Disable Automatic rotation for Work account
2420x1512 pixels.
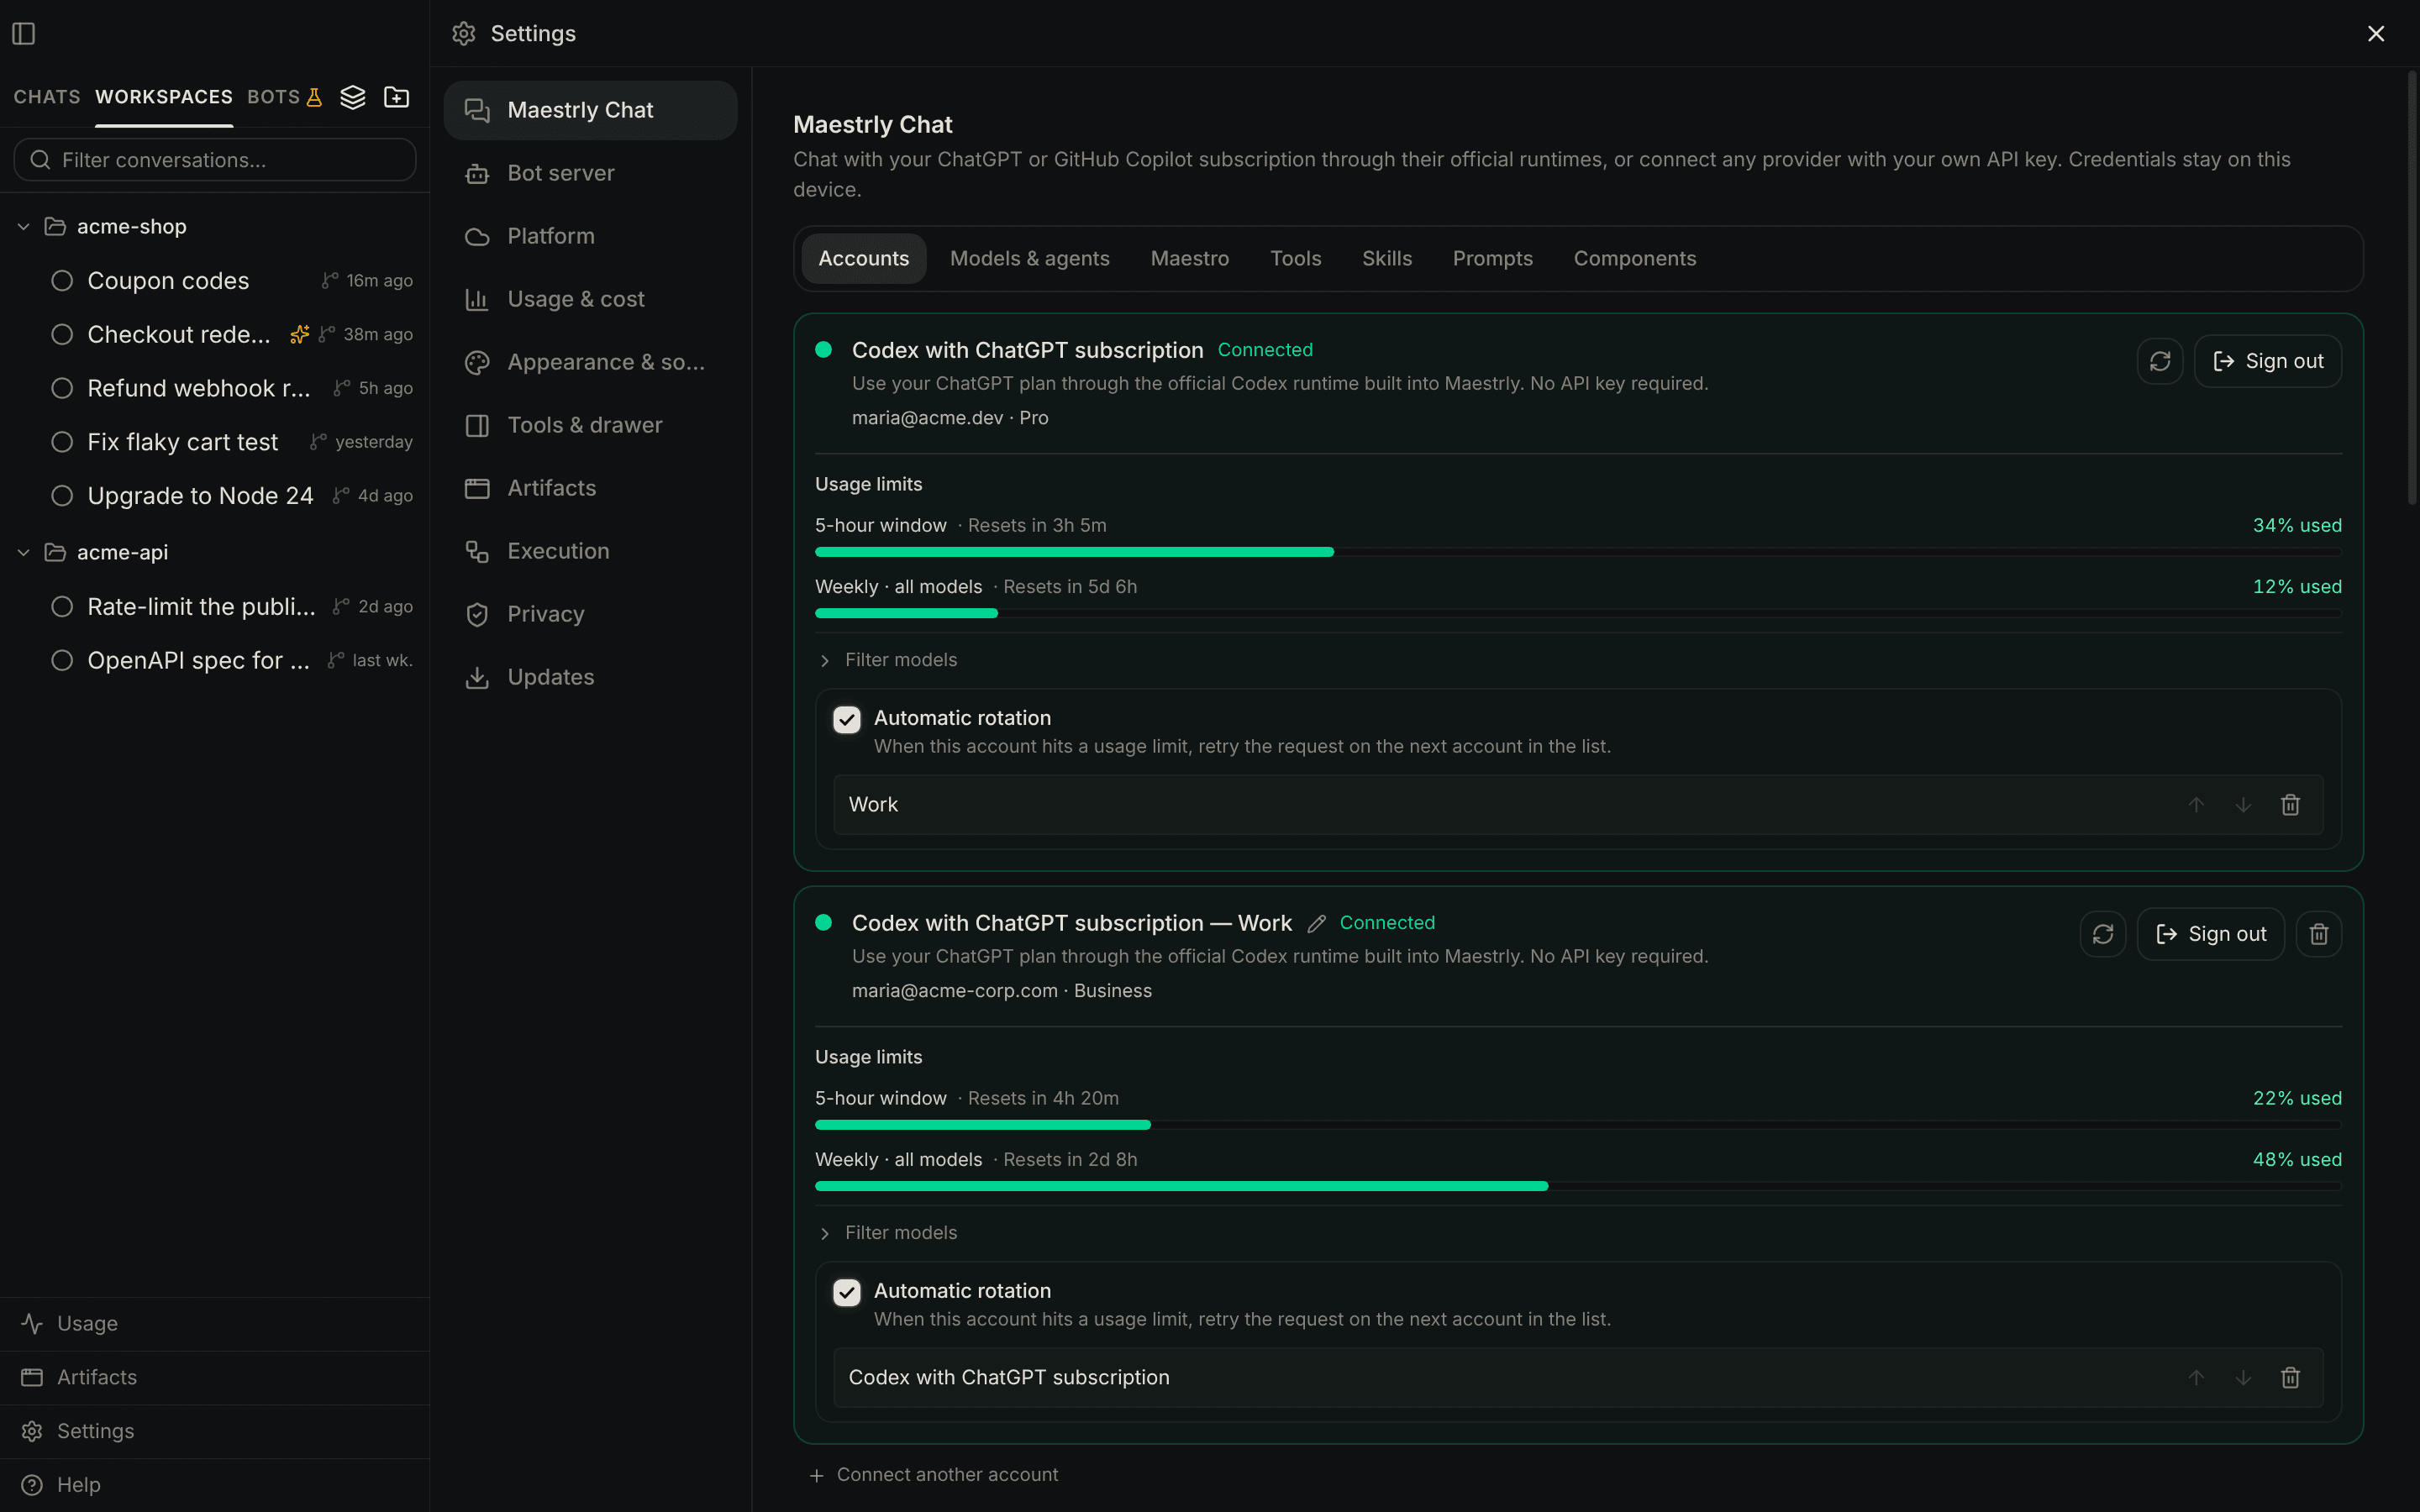click(847, 1293)
